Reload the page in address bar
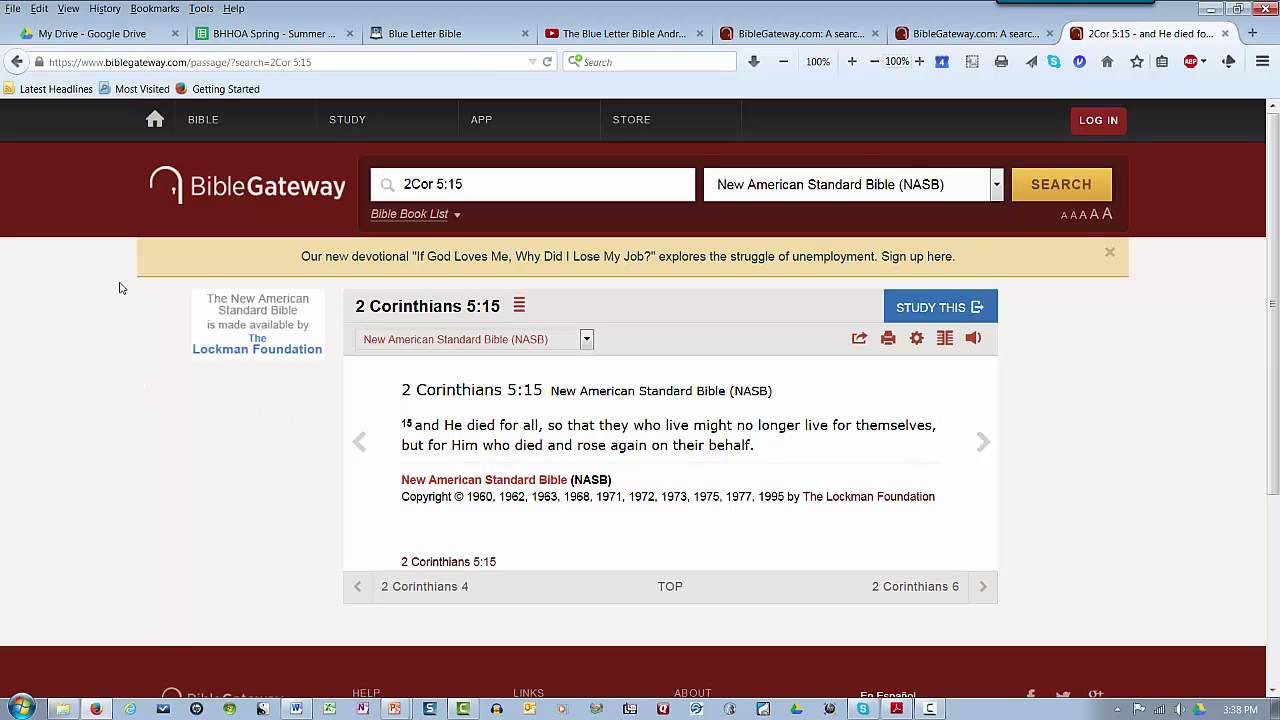The height and width of the screenshot is (720, 1280). coord(547,61)
